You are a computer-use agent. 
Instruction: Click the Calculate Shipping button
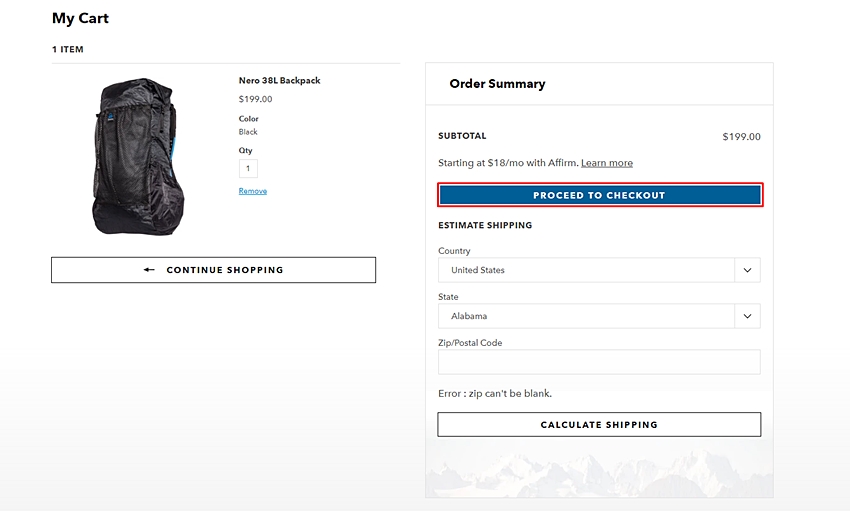point(599,425)
